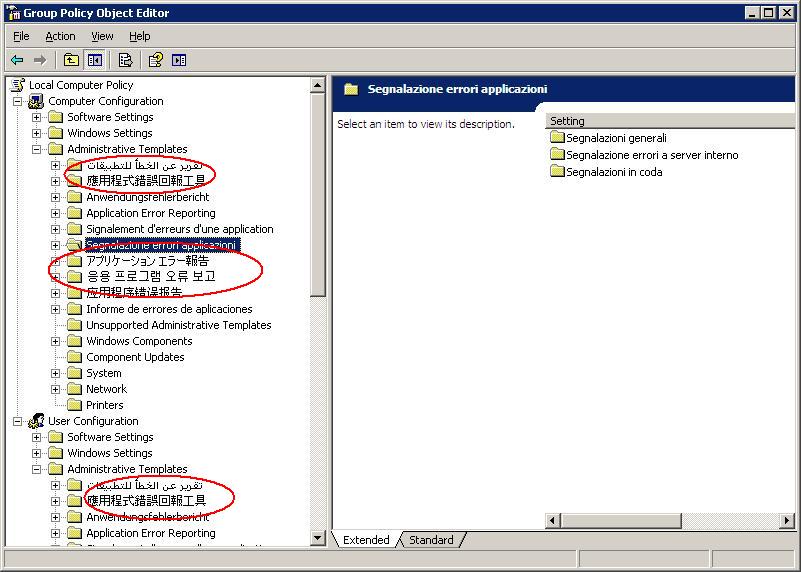Image resolution: width=801 pixels, height=572 pixels.
Task: Select Printers tree item
Action: point(105,405)
